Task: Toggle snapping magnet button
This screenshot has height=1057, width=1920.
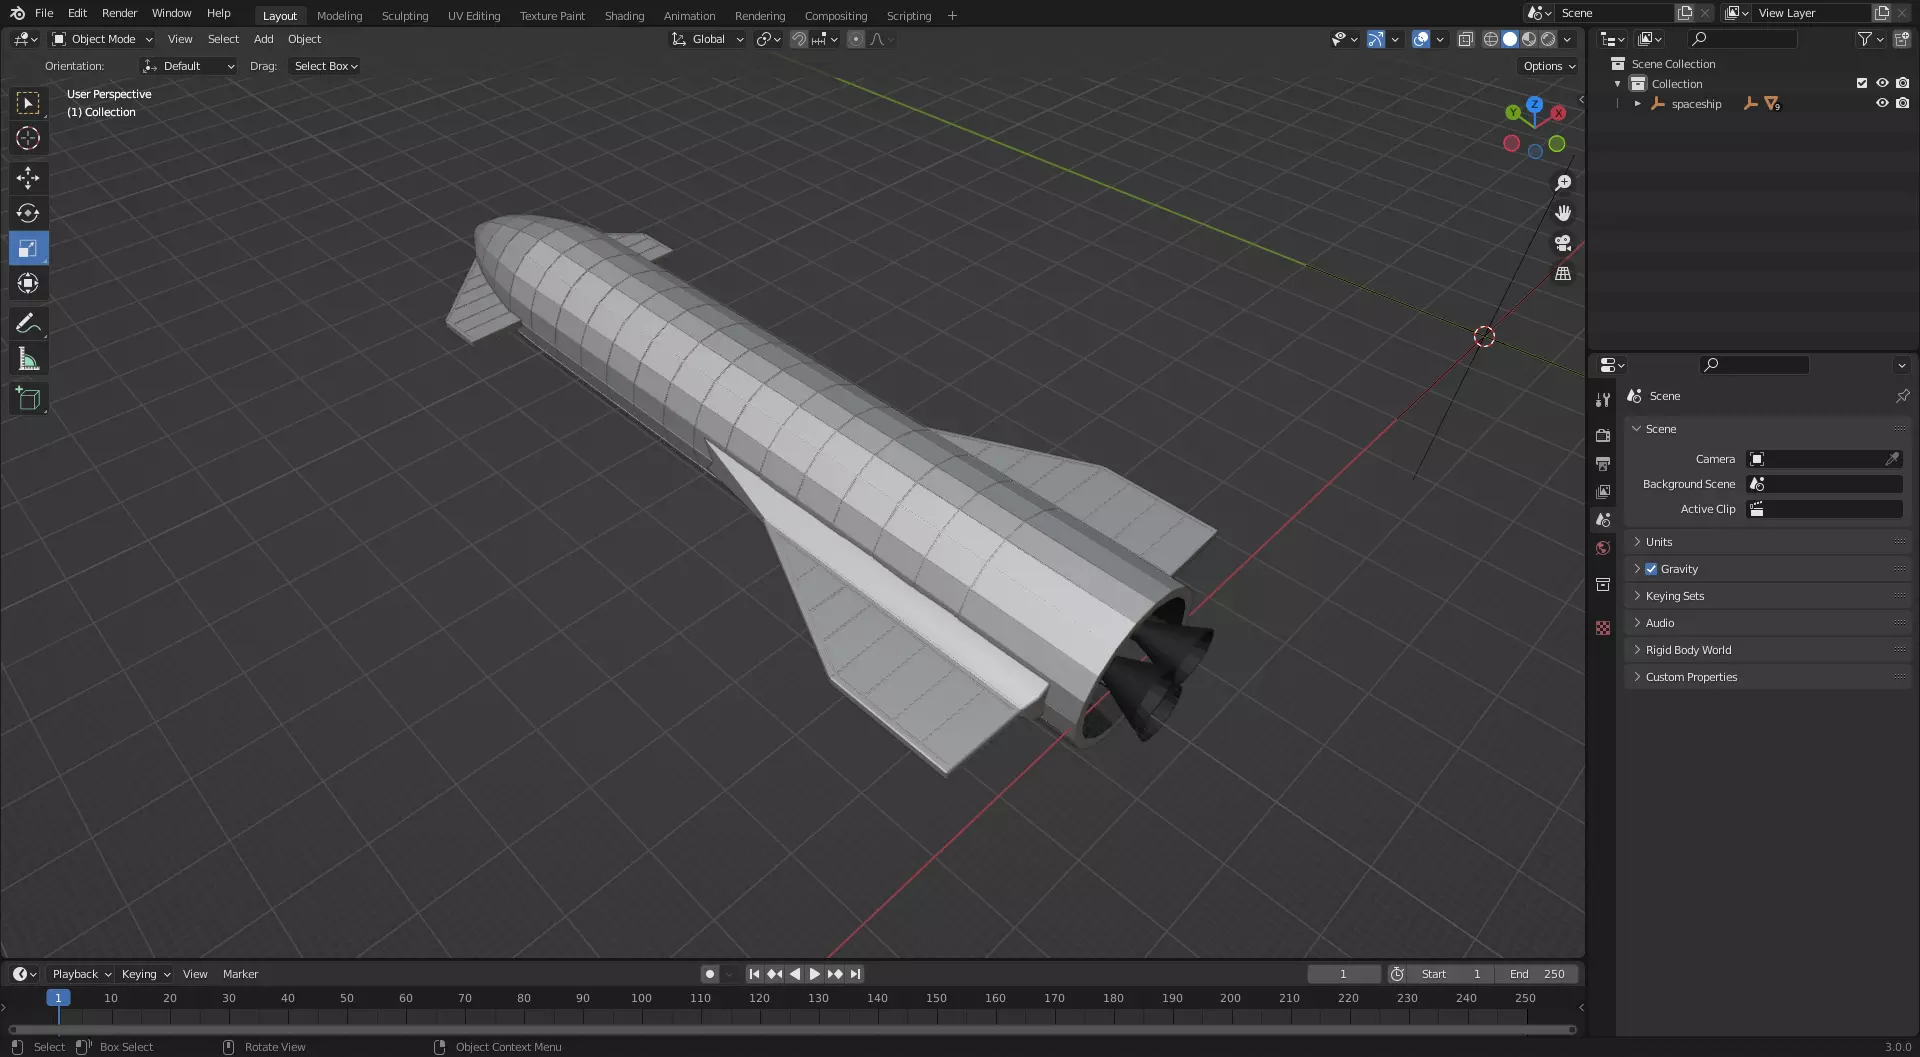Action: tap(798, 39)
